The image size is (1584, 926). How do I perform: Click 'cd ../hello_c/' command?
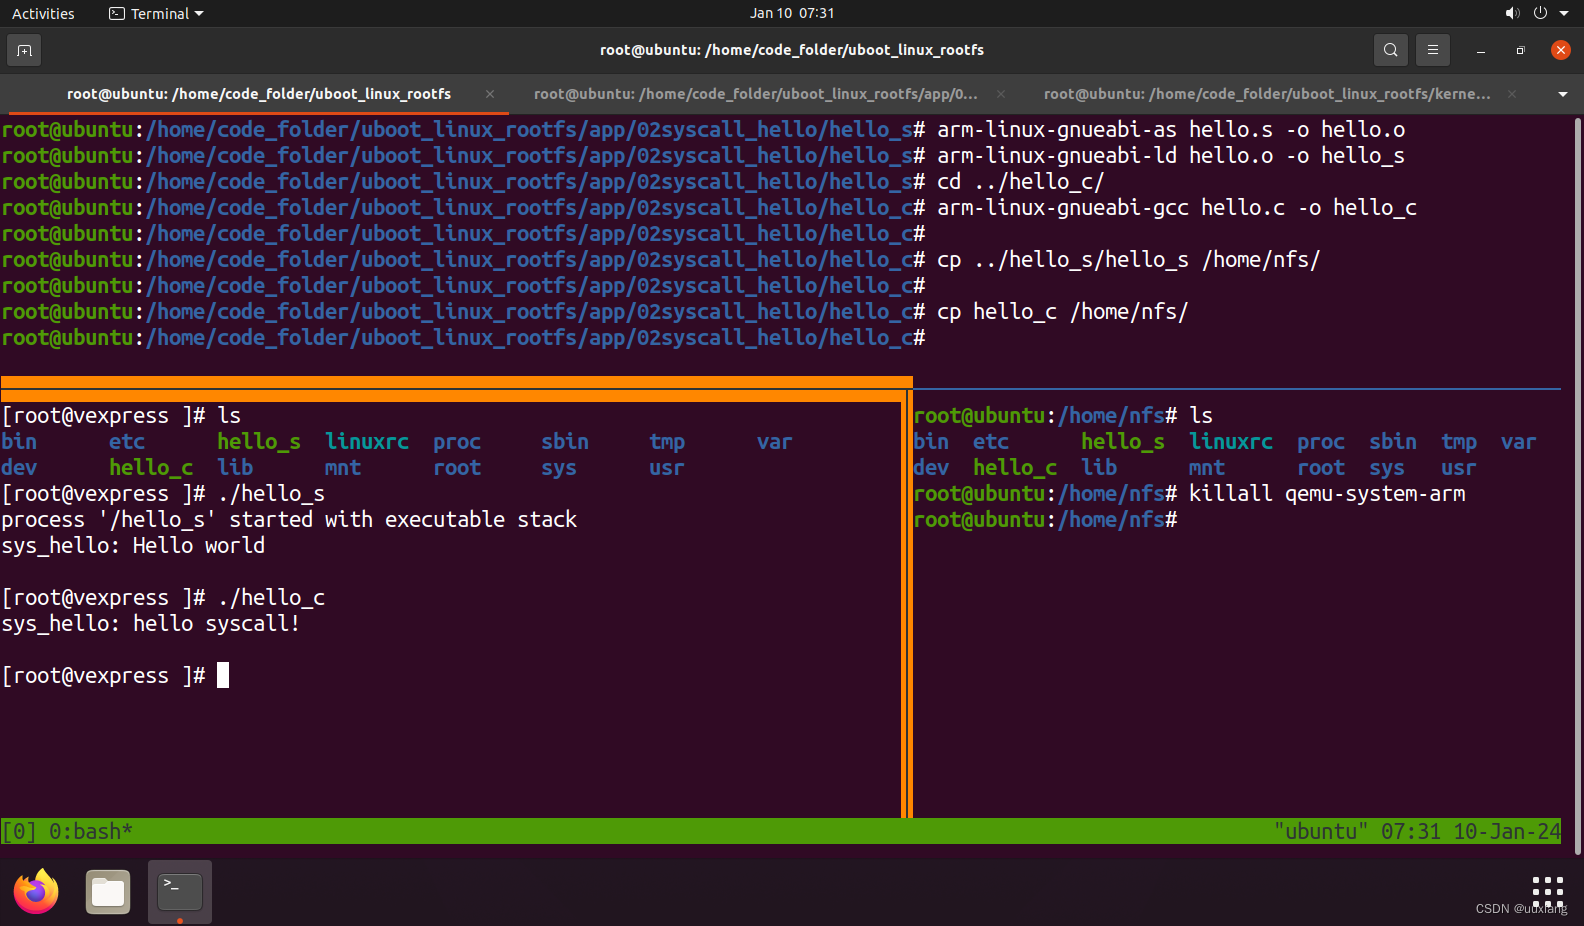click(x=1021, y=182)
